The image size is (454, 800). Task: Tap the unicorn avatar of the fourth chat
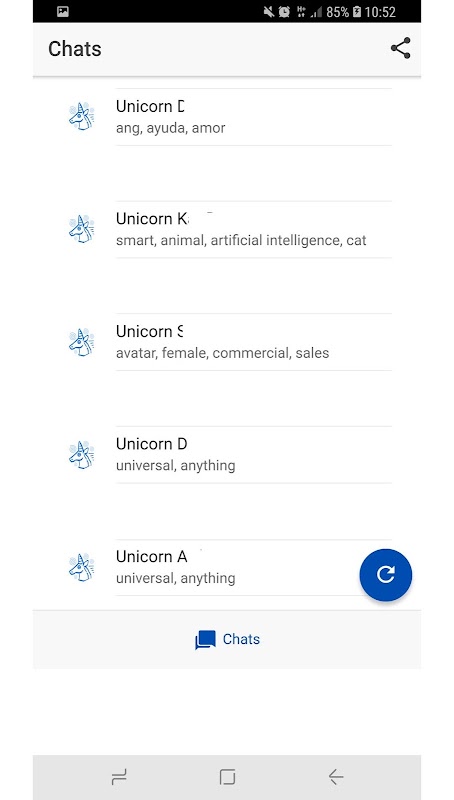point(82,455)
